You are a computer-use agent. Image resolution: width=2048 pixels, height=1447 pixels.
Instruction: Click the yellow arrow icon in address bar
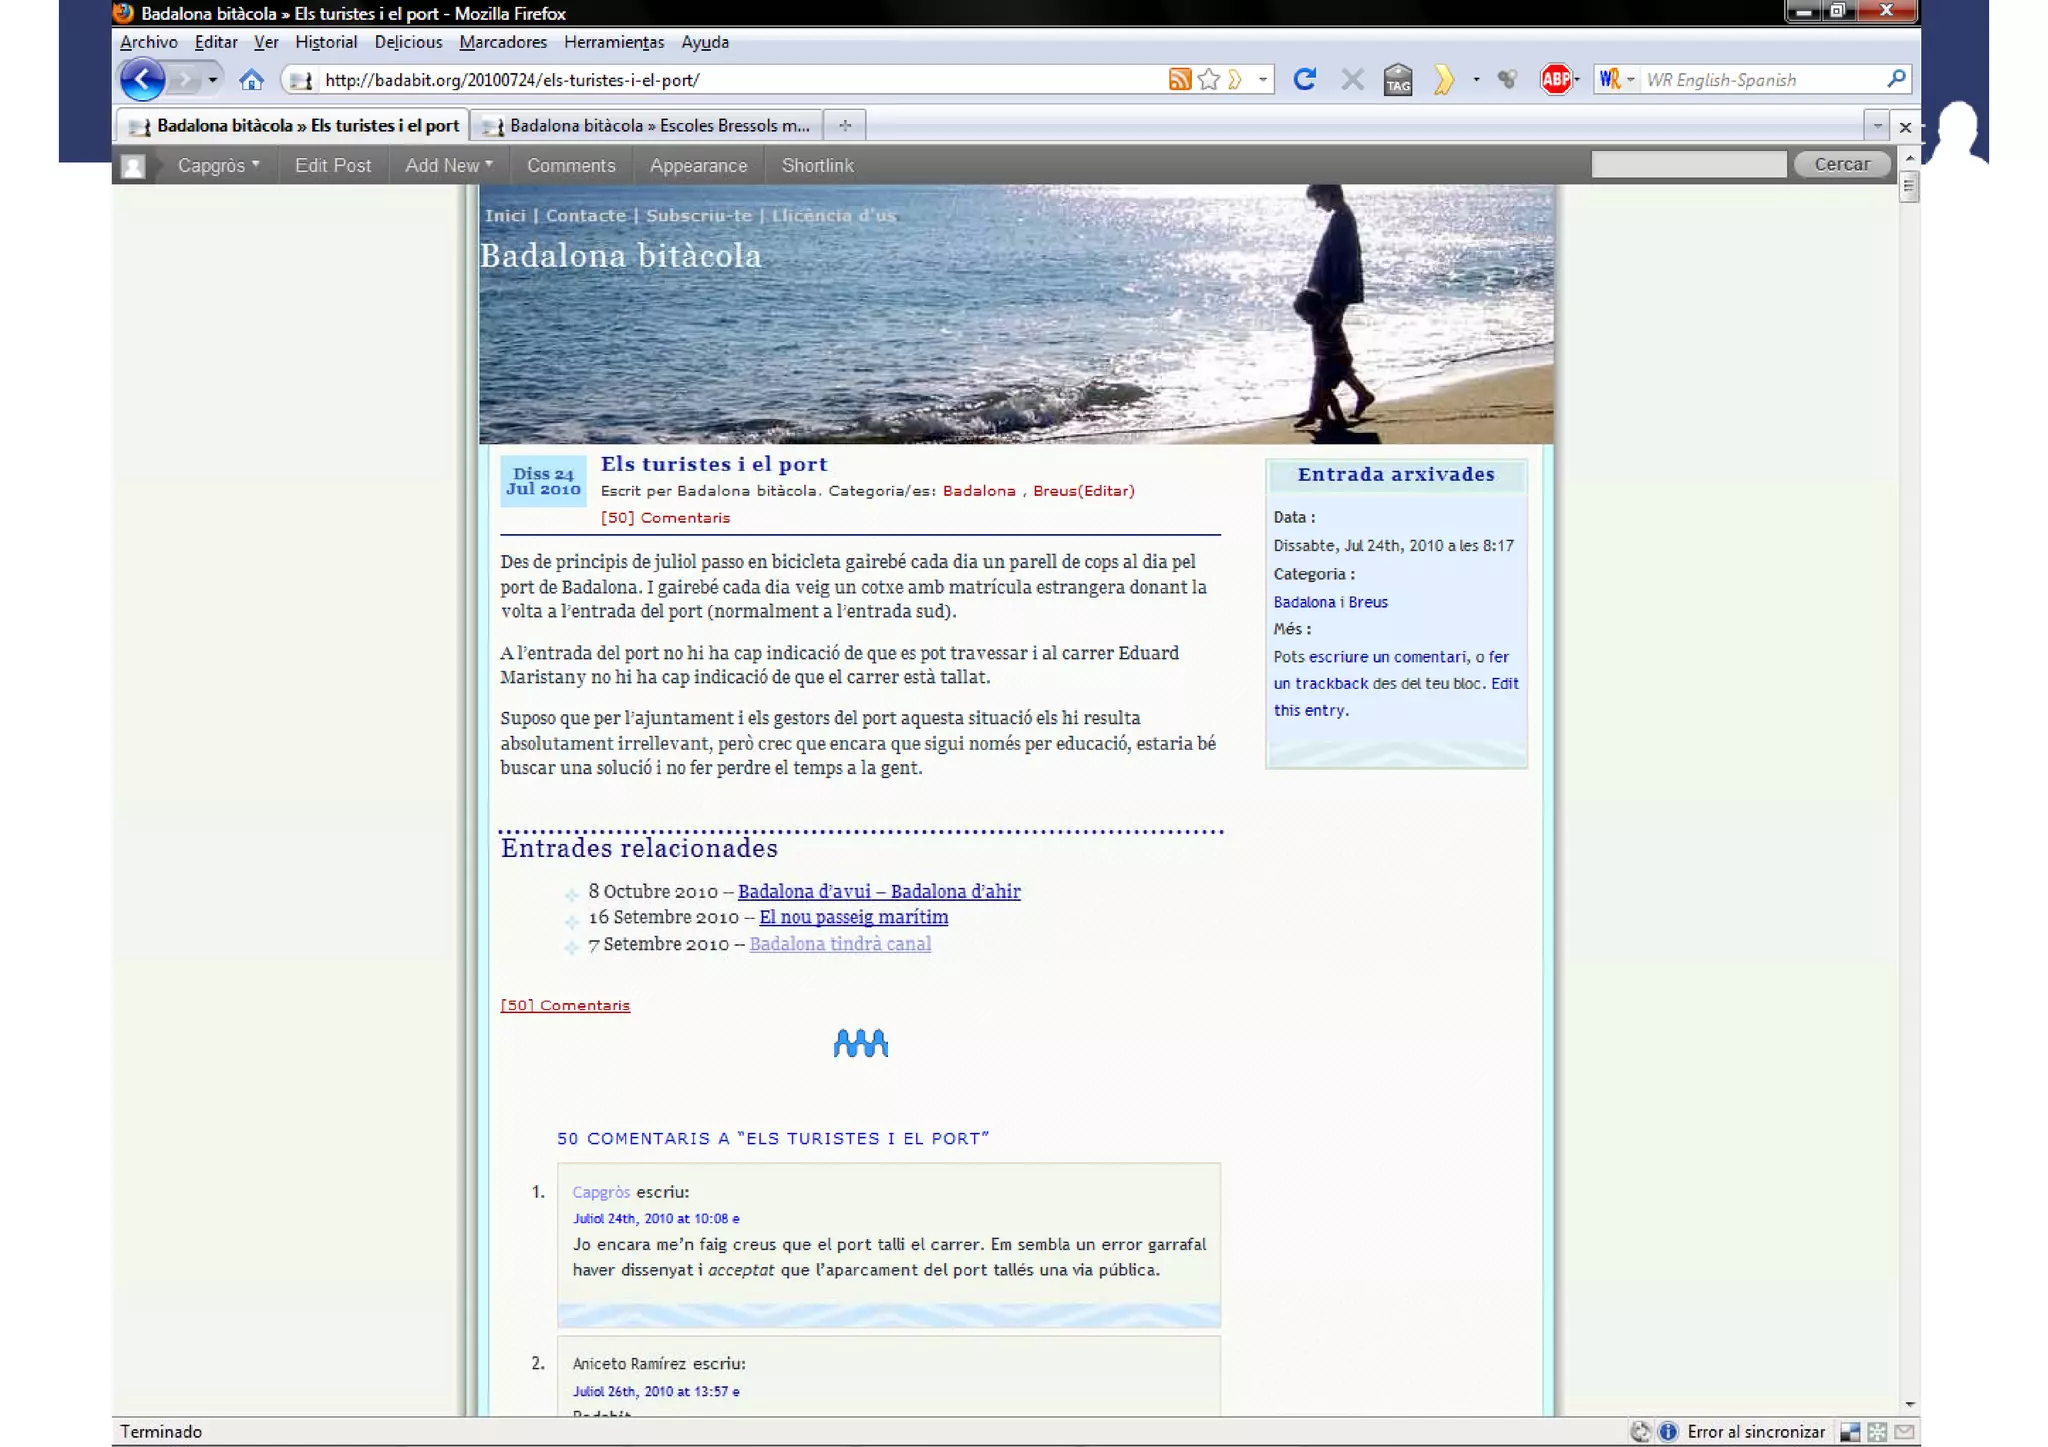tap(1235, 80)
